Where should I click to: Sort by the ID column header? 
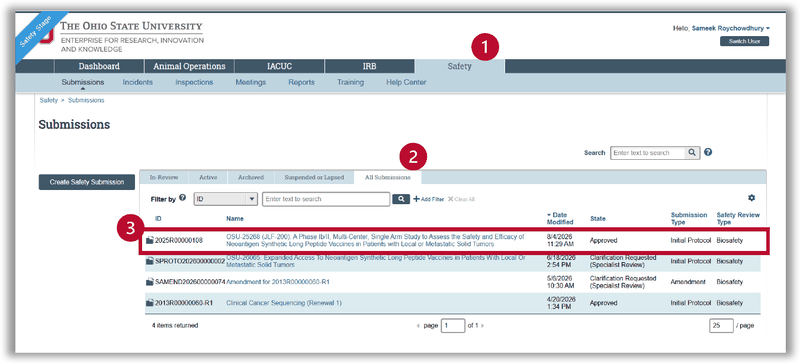tap(158, 219)
